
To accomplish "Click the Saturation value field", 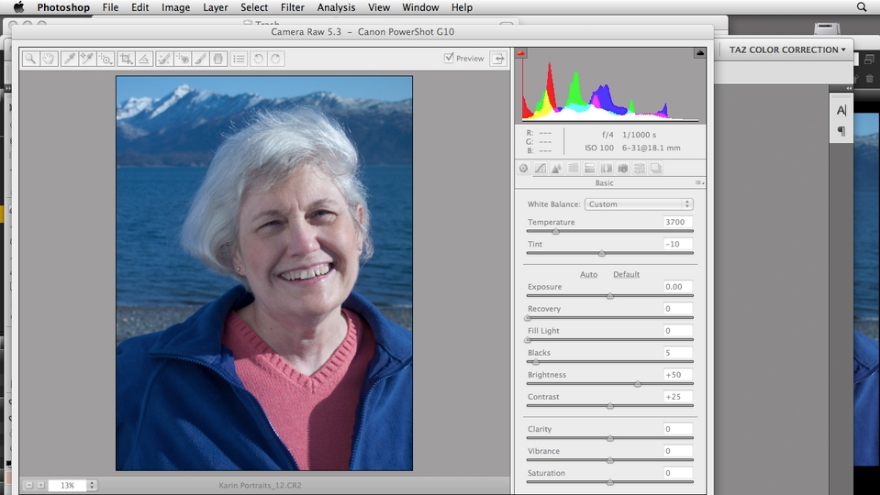I will [677, 473].
